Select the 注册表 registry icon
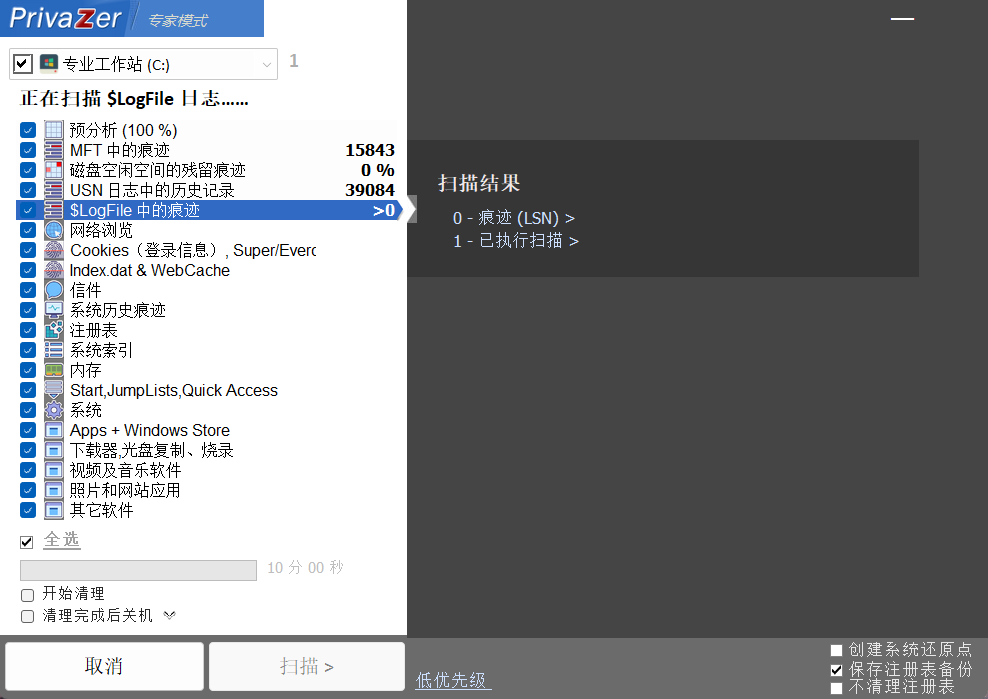Viewport: 988px width, 699px height. pyautogui.click(x=53, y=330)
